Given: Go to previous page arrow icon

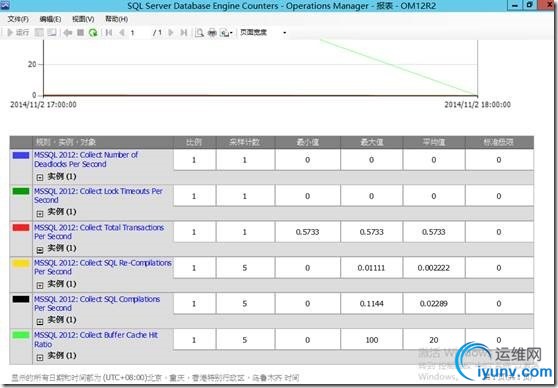Looking at the screenshot, I should tap(122, 33).
